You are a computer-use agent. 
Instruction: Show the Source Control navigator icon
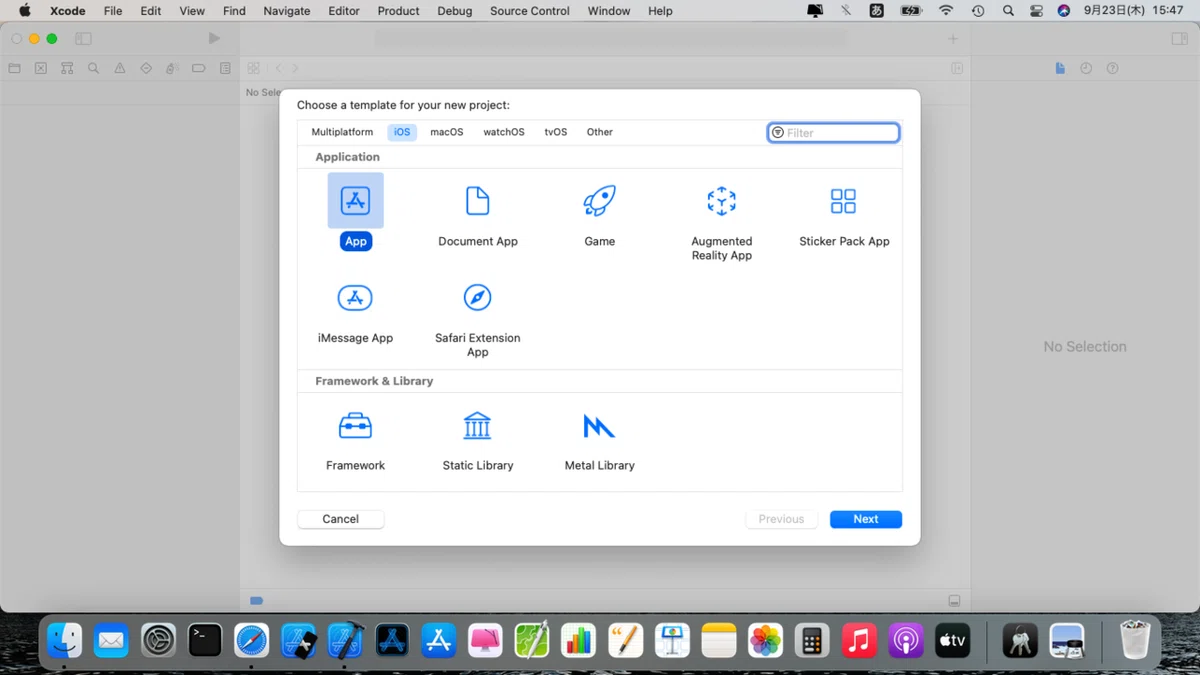point(41,68)
